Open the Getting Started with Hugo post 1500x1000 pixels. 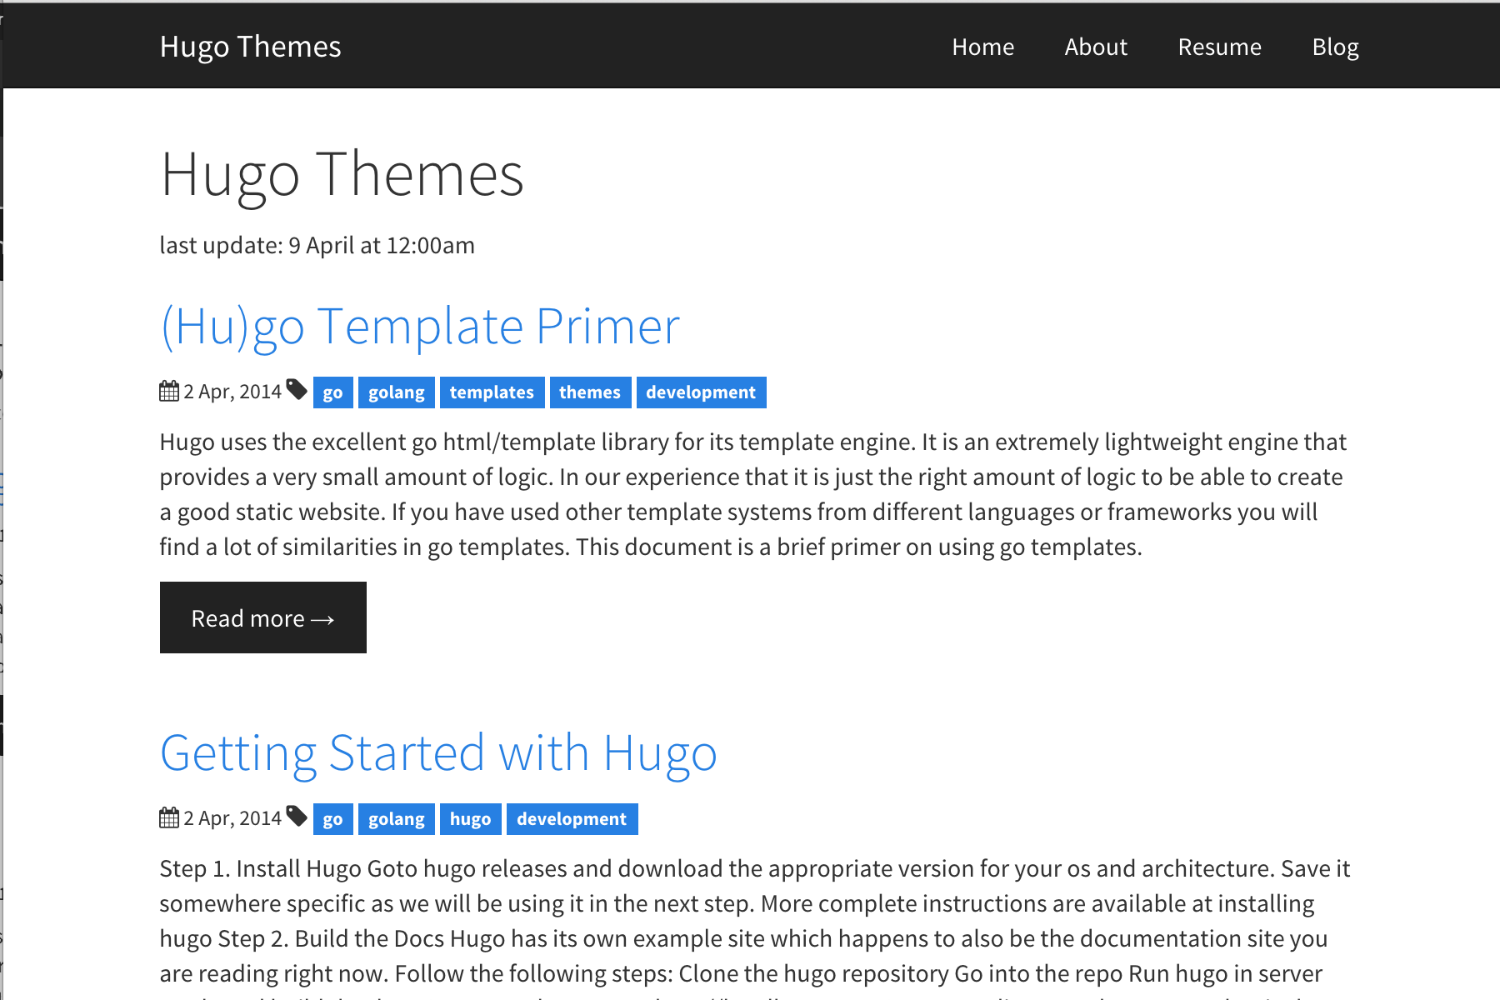(x=439, y=753)
